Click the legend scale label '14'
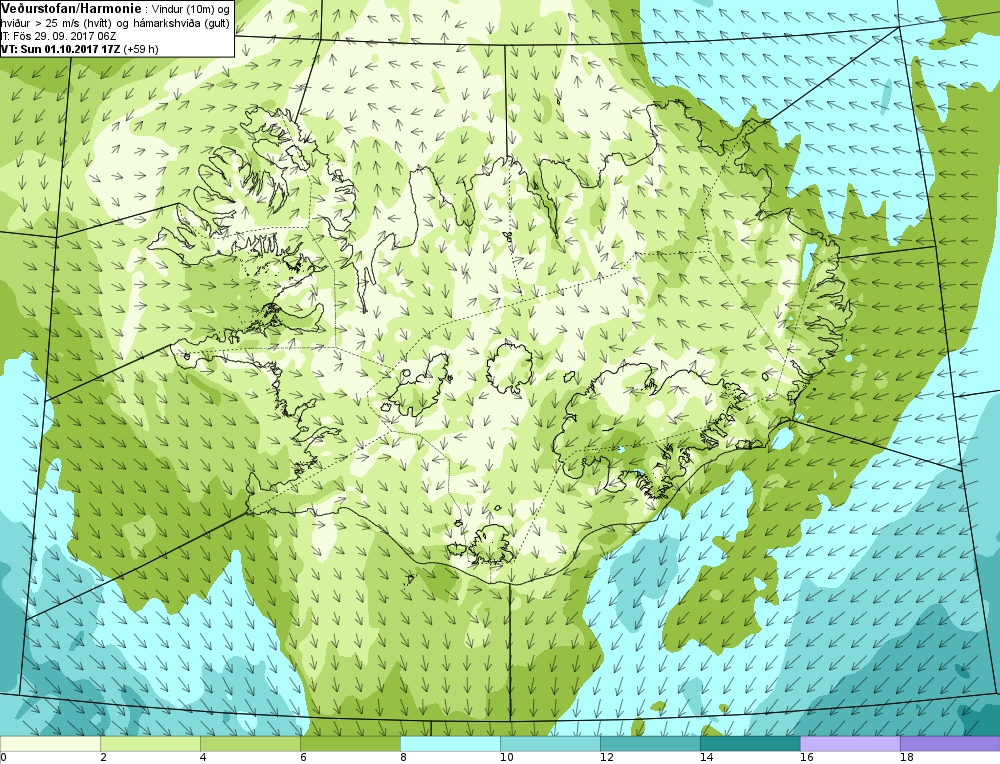 coord(707,758)
